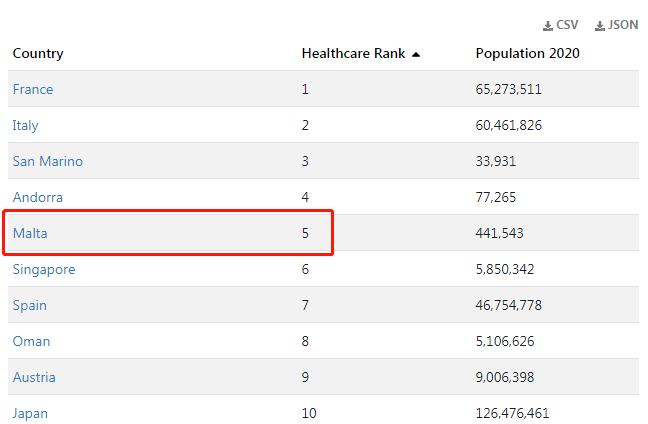Download table as CSV
The image size is (648, 424).
click(560, 25)
